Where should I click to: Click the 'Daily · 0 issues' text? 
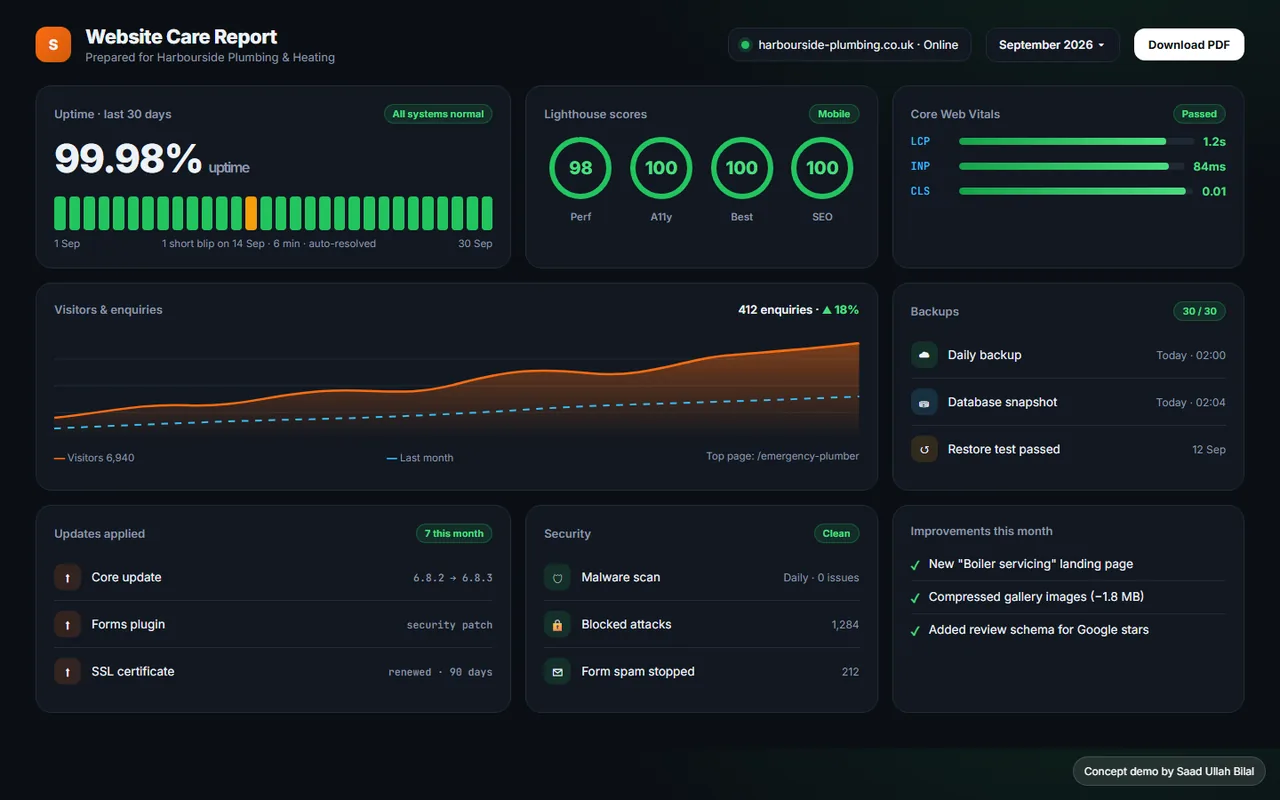pos(821,577)
